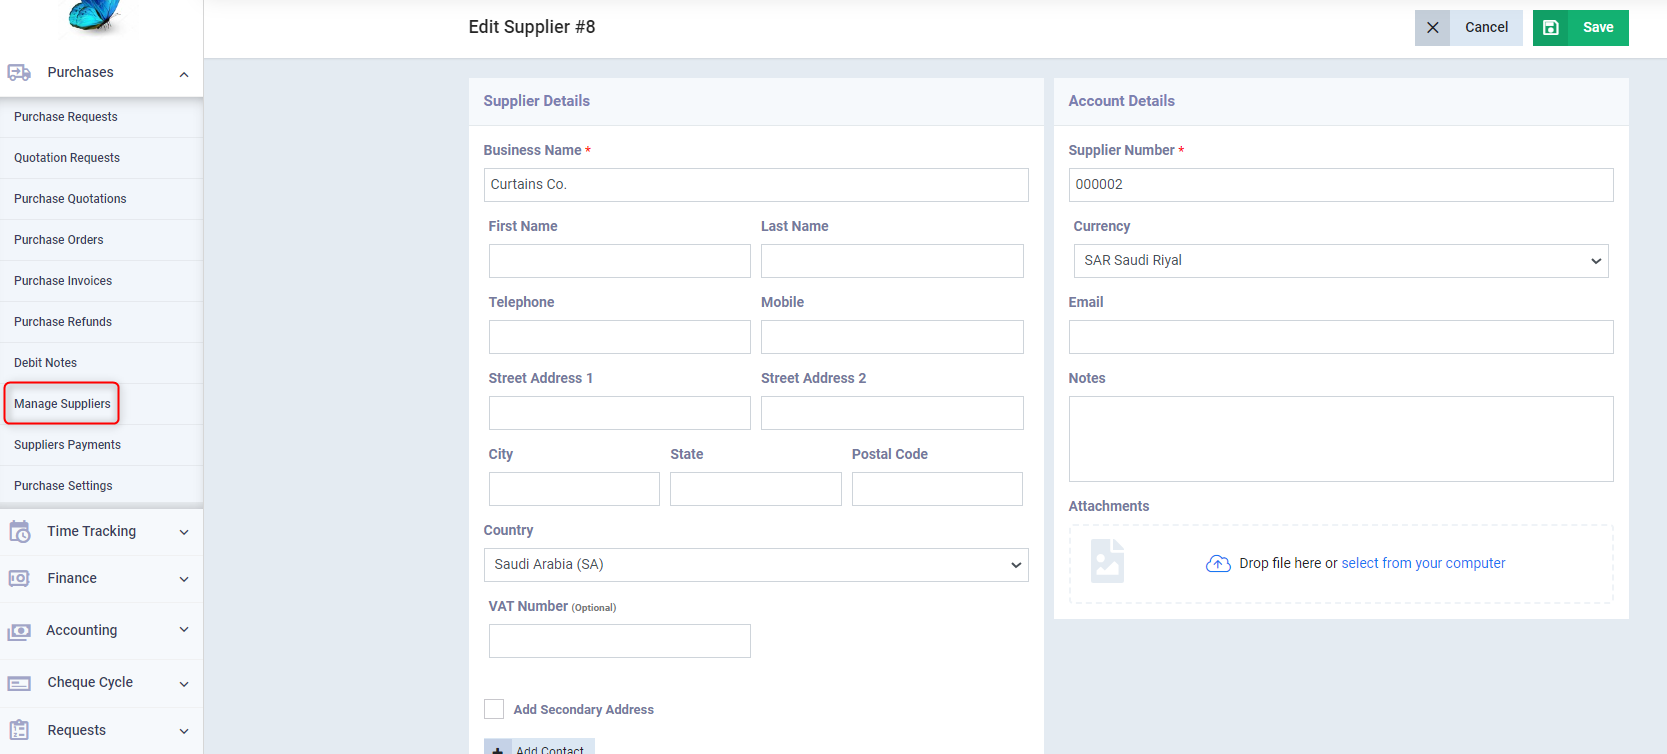Click the Purchases truck icon
The image size is (1667, 754).
point(19,73)
